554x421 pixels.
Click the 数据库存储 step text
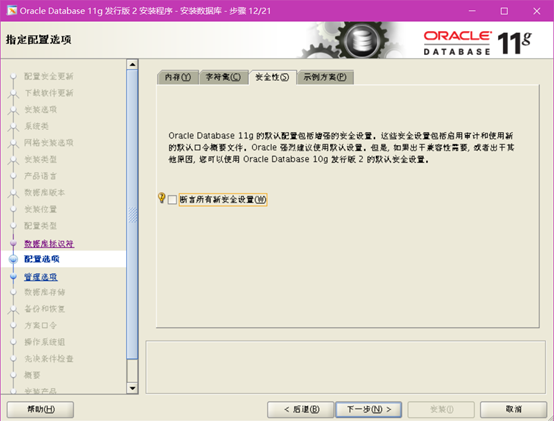(45, 292)
